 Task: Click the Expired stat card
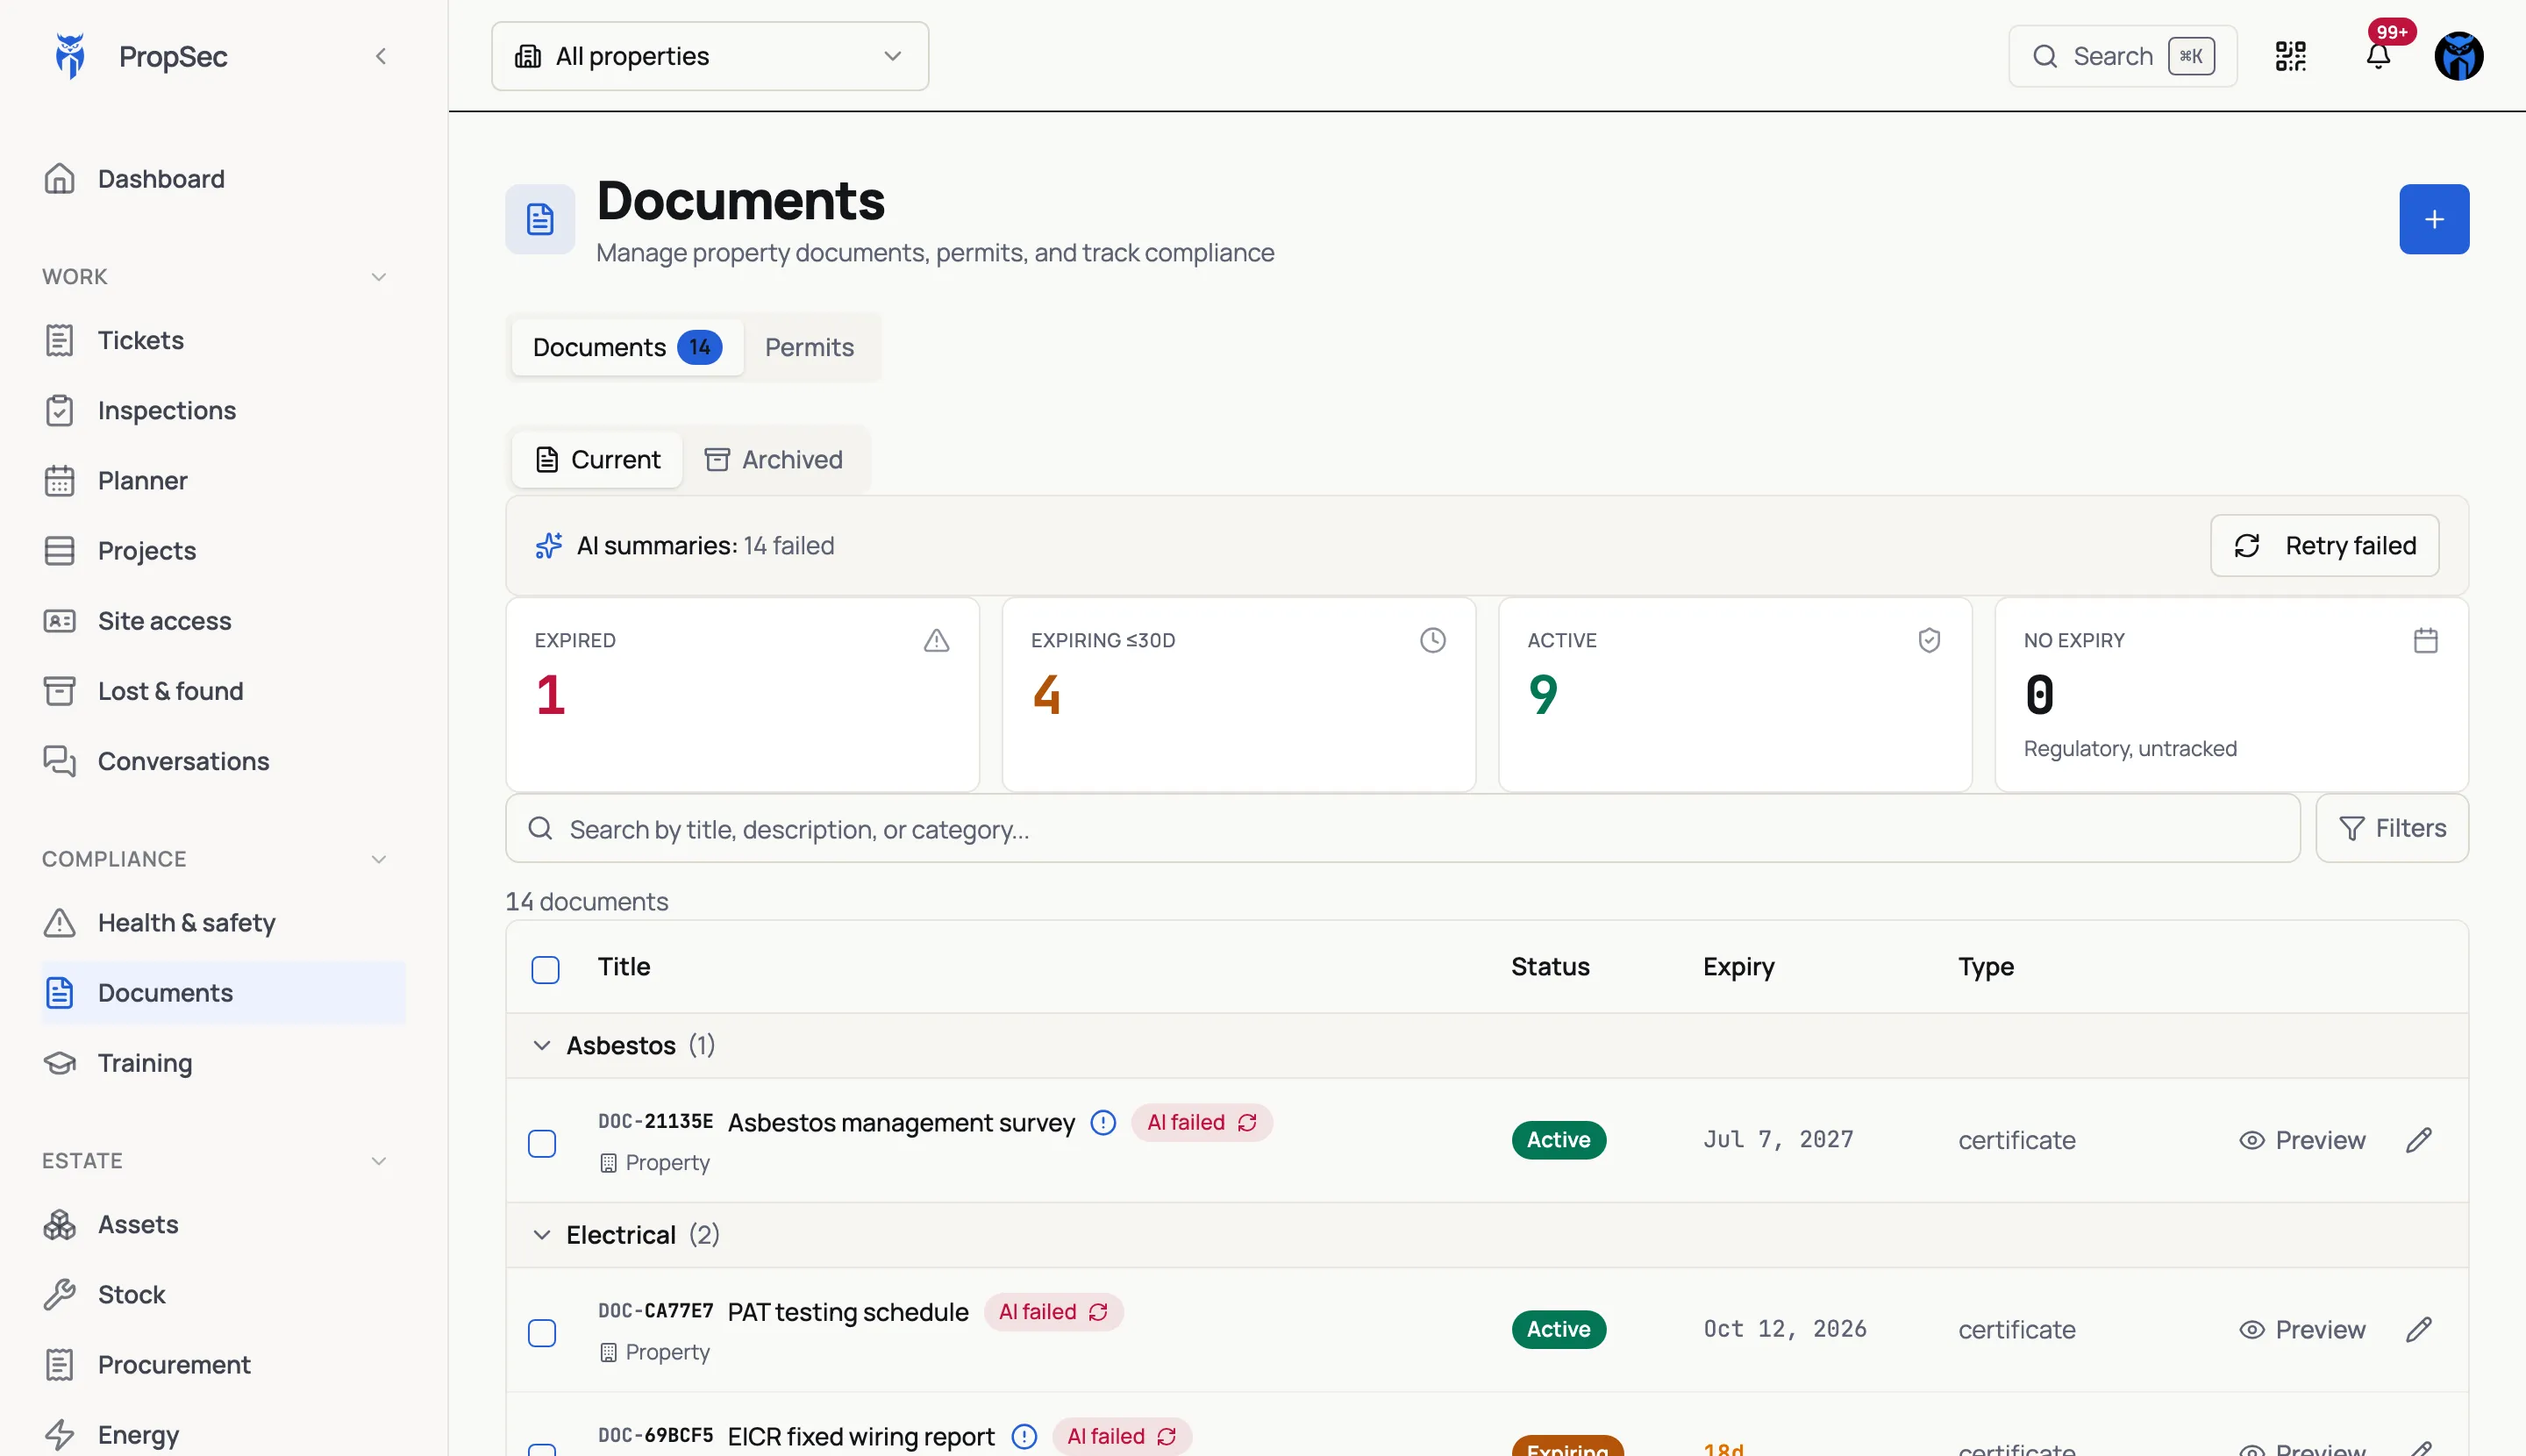[742, 694]
